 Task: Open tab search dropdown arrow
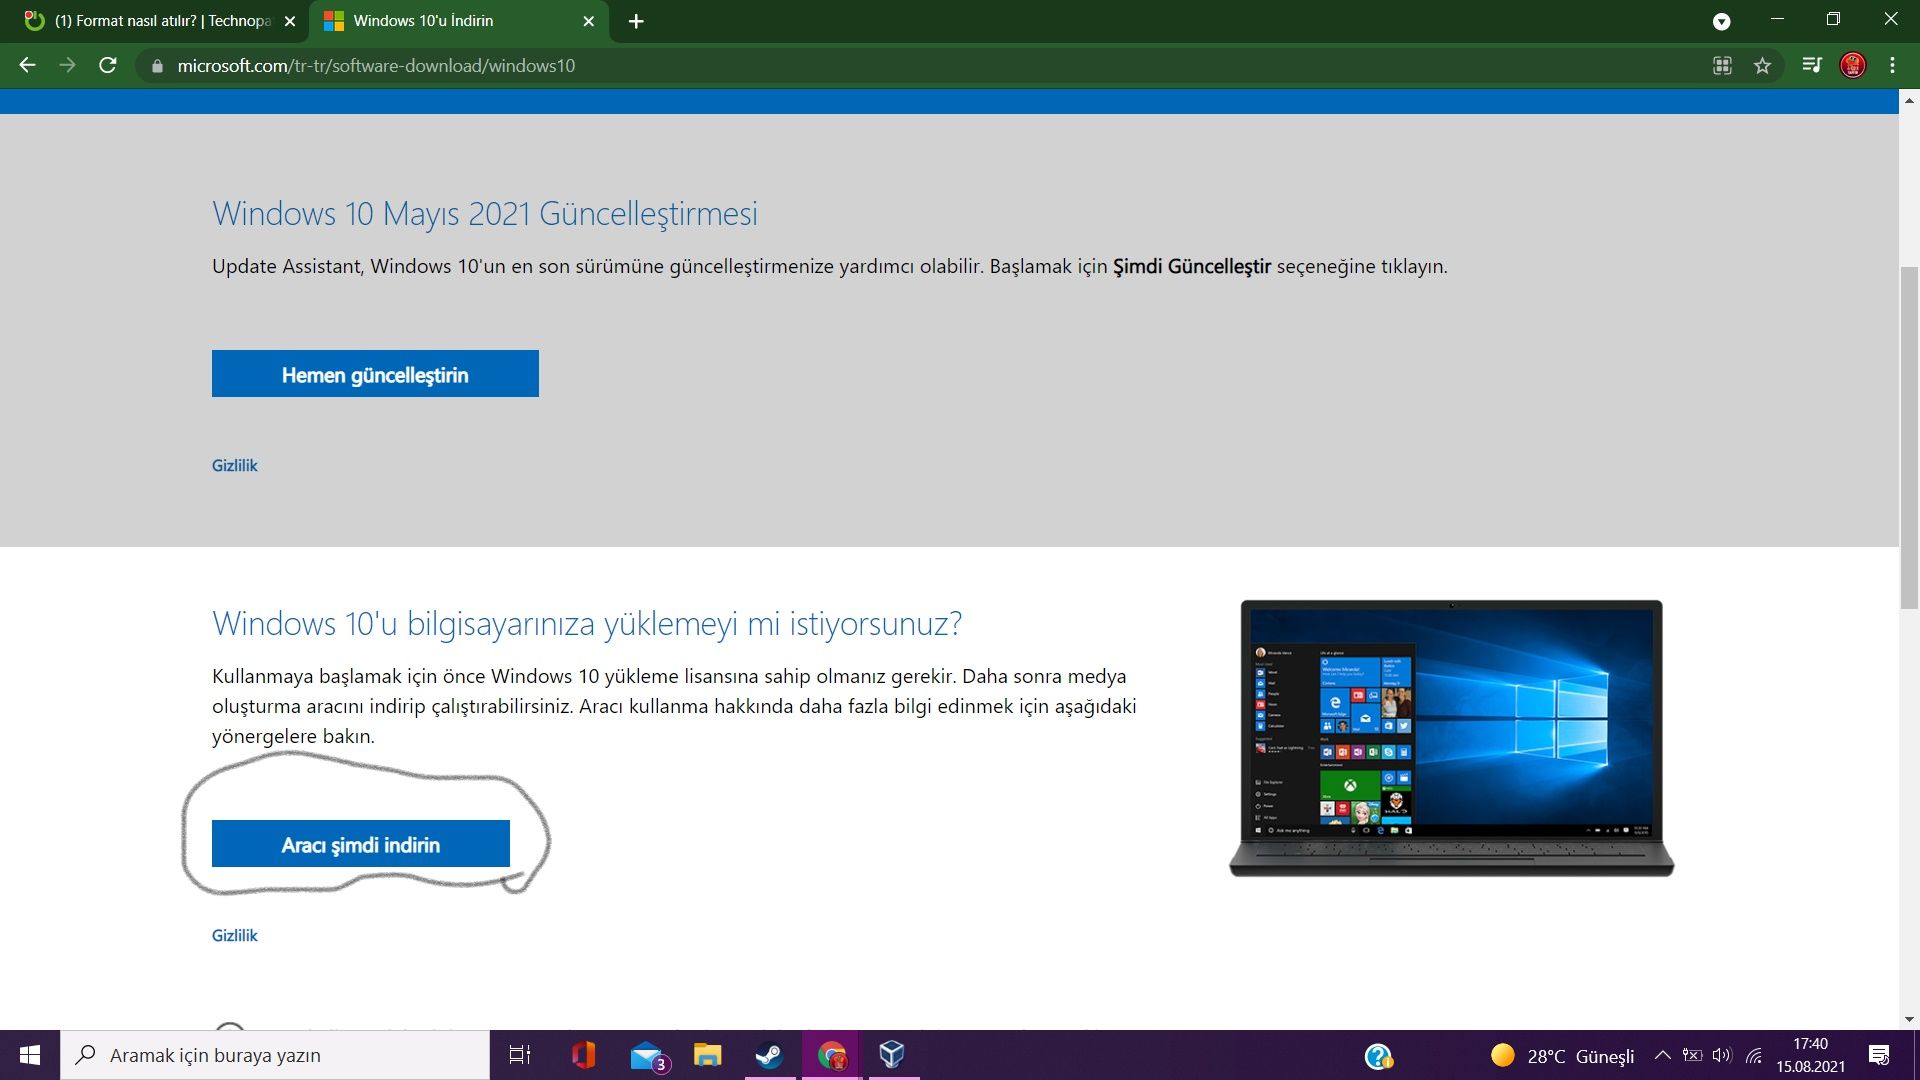point(1721,21)
